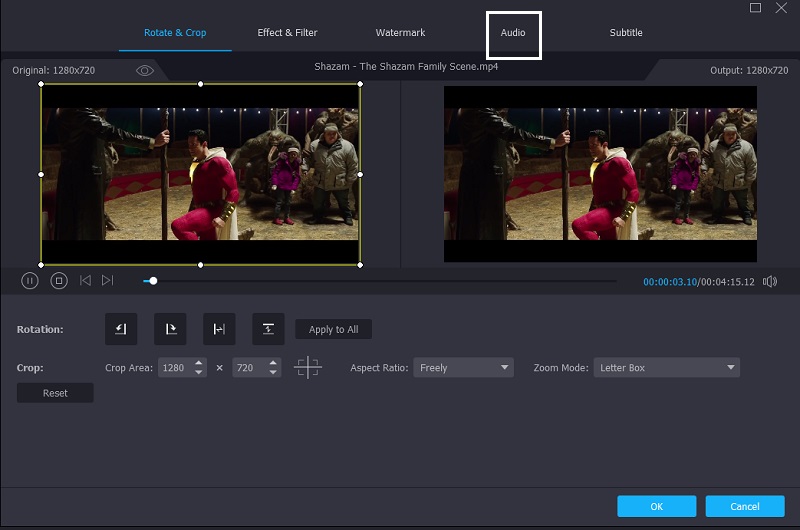Click the crop height field showing 720
The width and height of the screenshot is (800, 530).
coord(245,368)
